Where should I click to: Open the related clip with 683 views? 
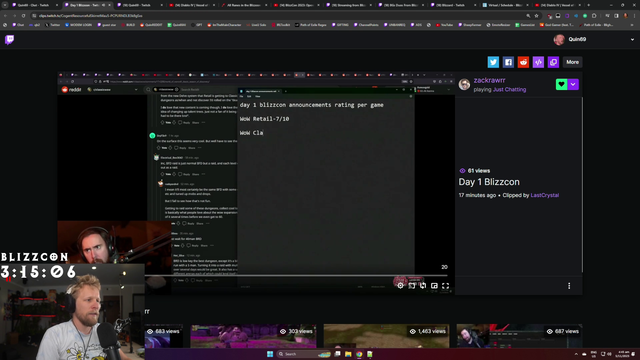pyautogui.click(x=164, y=336)
